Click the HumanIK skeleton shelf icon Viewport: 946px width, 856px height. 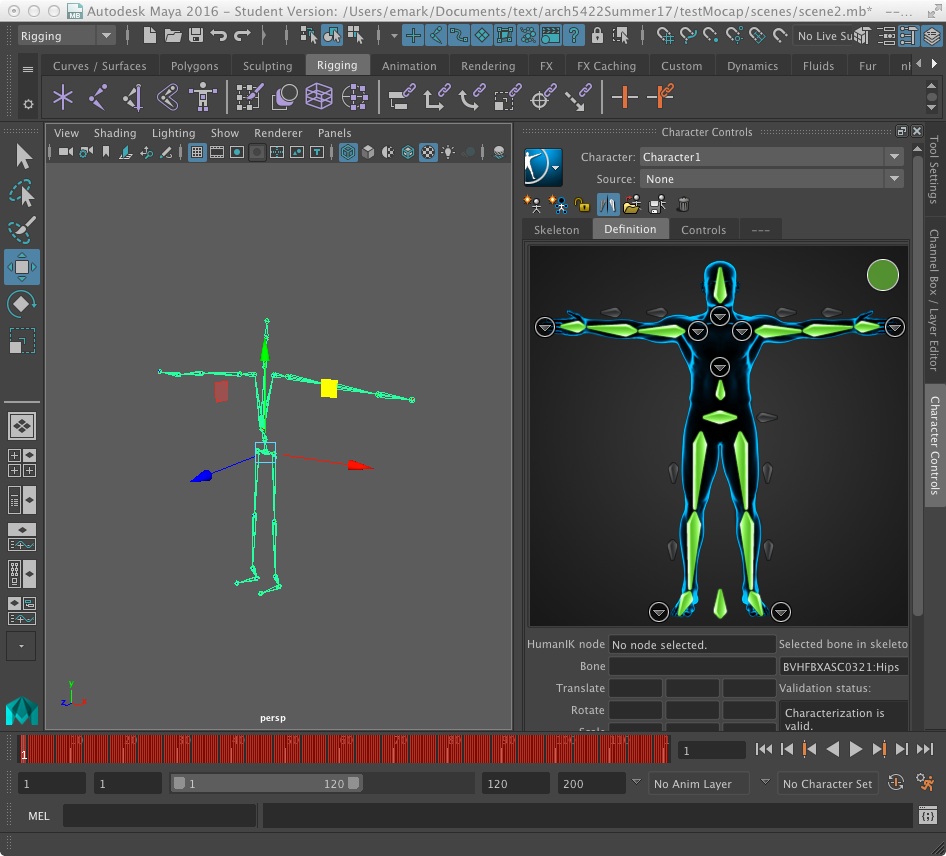203,98
